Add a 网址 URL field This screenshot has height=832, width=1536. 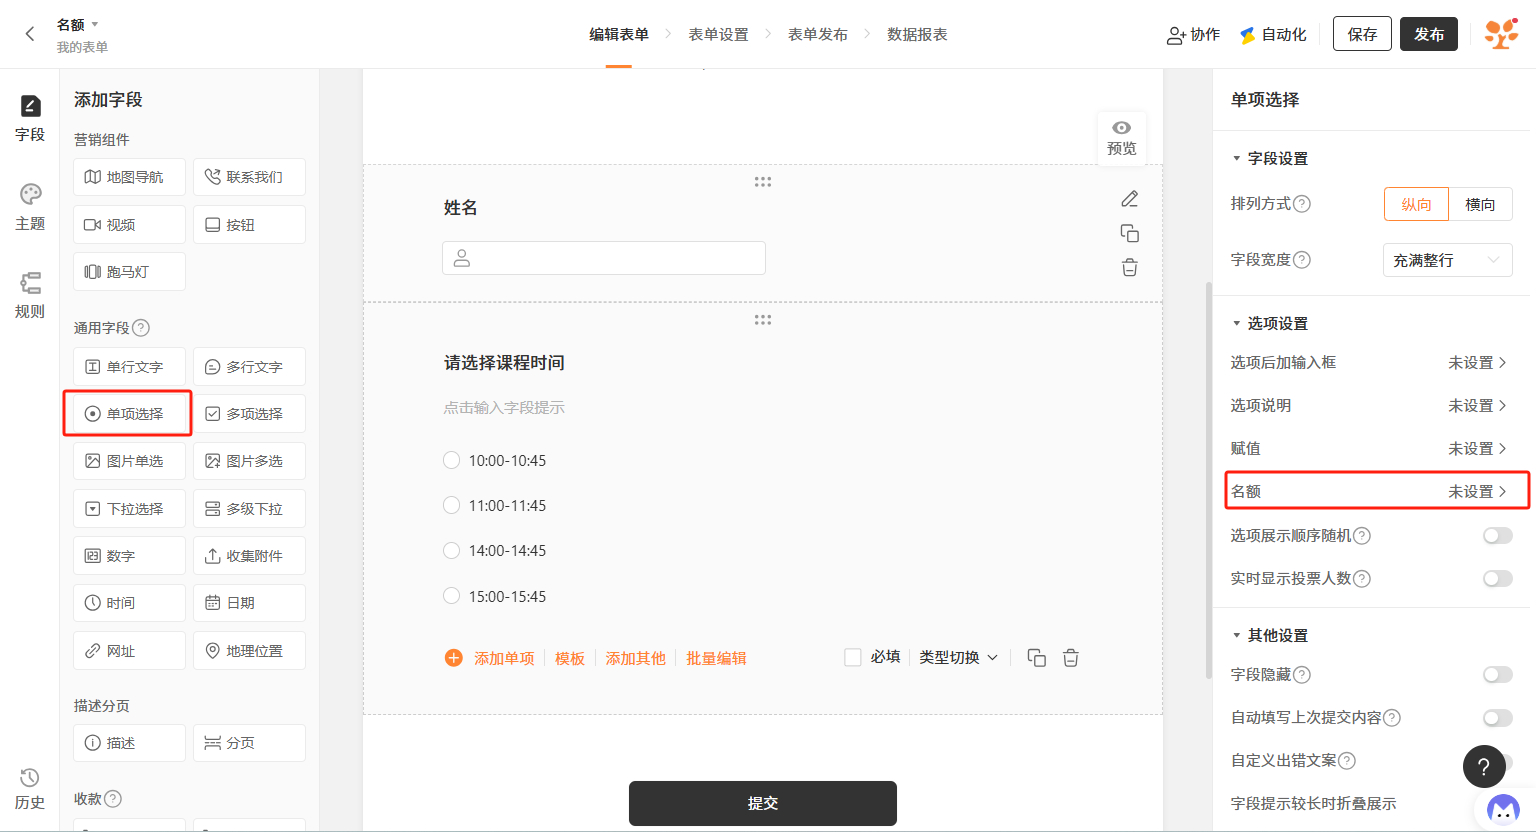[x=129, y=651]
